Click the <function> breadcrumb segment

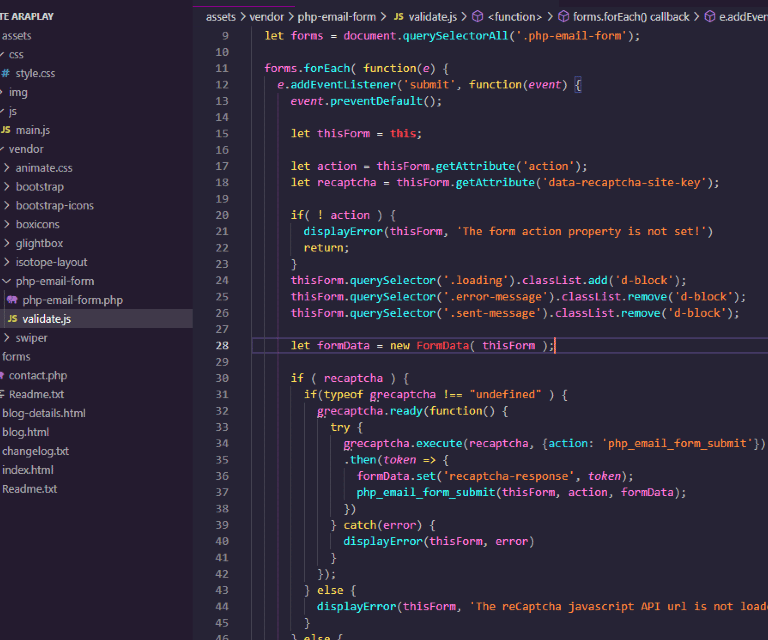pos(515,17)
